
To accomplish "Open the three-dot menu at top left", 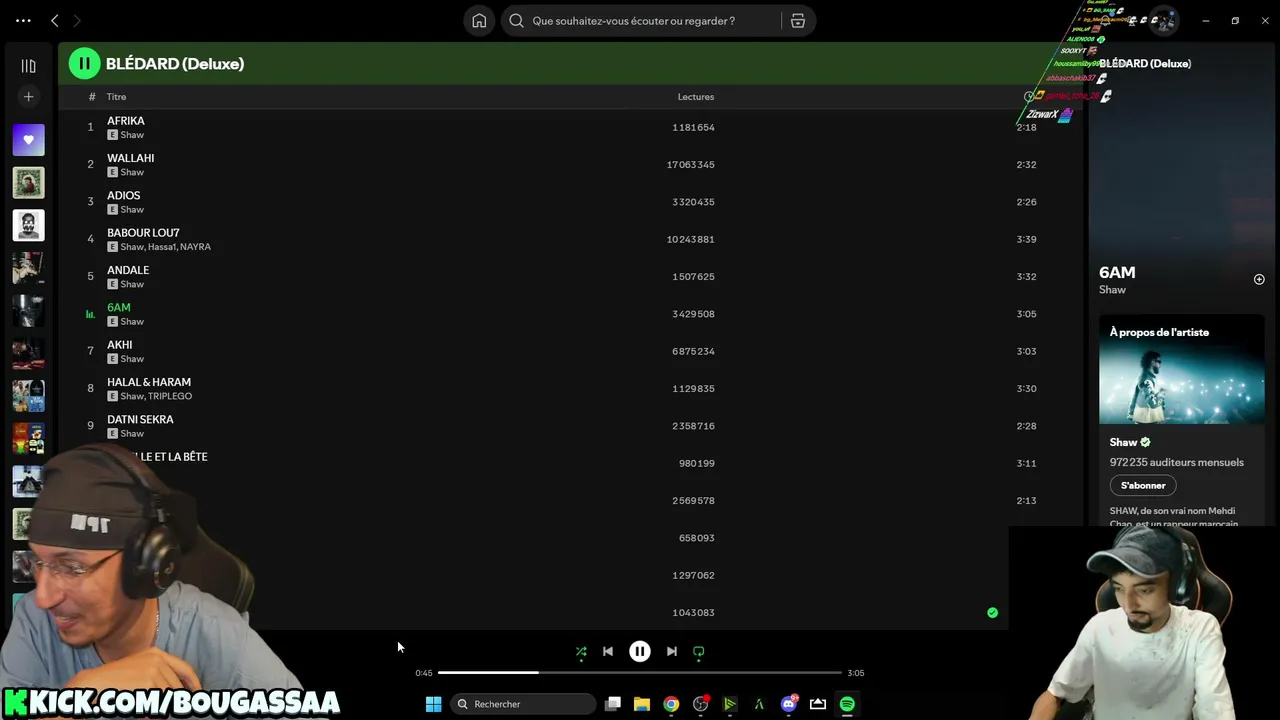I will pos(23,21).
